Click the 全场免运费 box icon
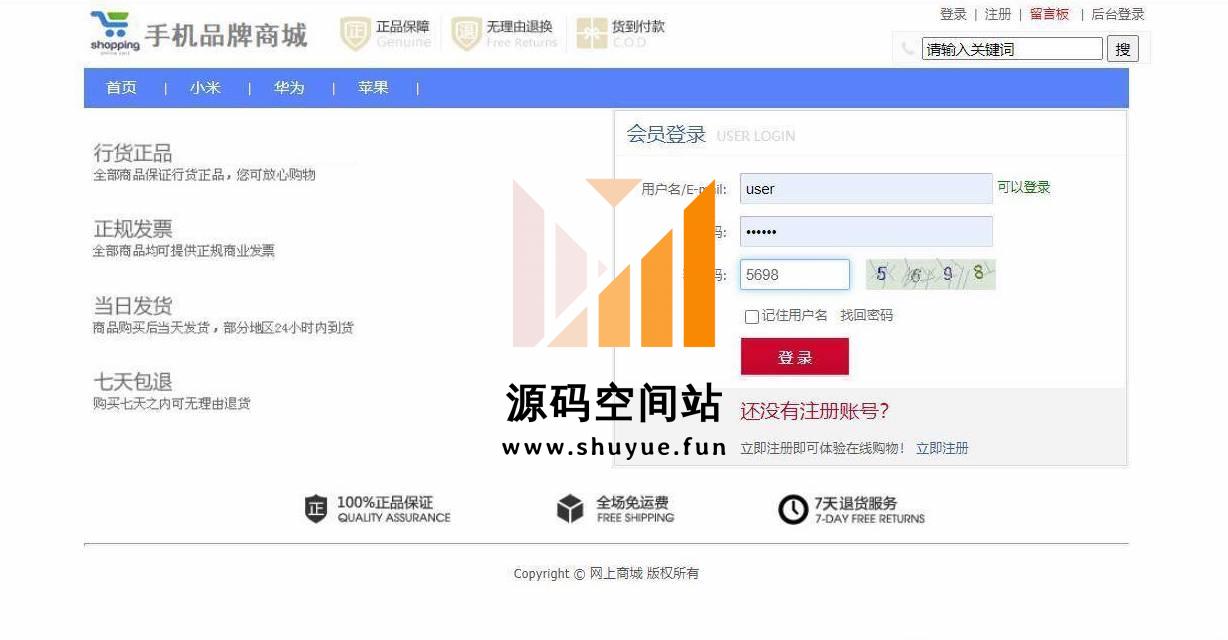 [x=570, y=509]
